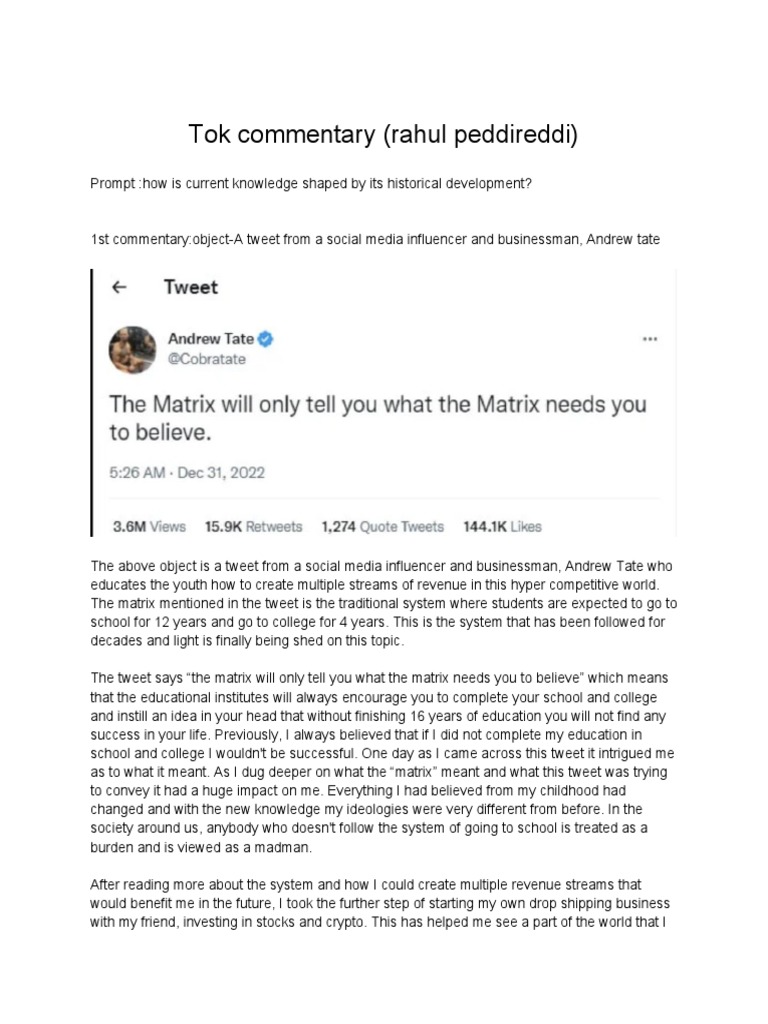The image size is (768, 1024).
Task: Click the dark vertical bar left of tweet
Action: click(92, 402)
